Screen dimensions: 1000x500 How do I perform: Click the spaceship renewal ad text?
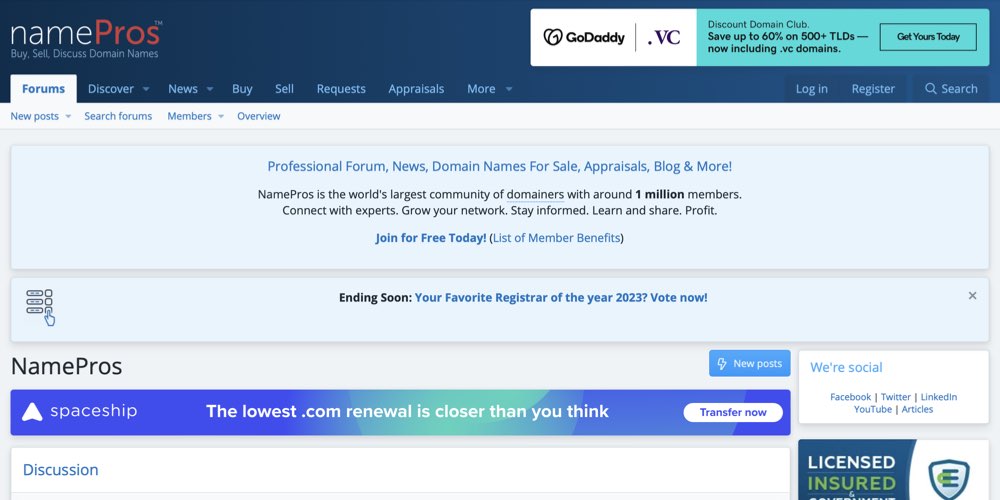tap(407, 412)
